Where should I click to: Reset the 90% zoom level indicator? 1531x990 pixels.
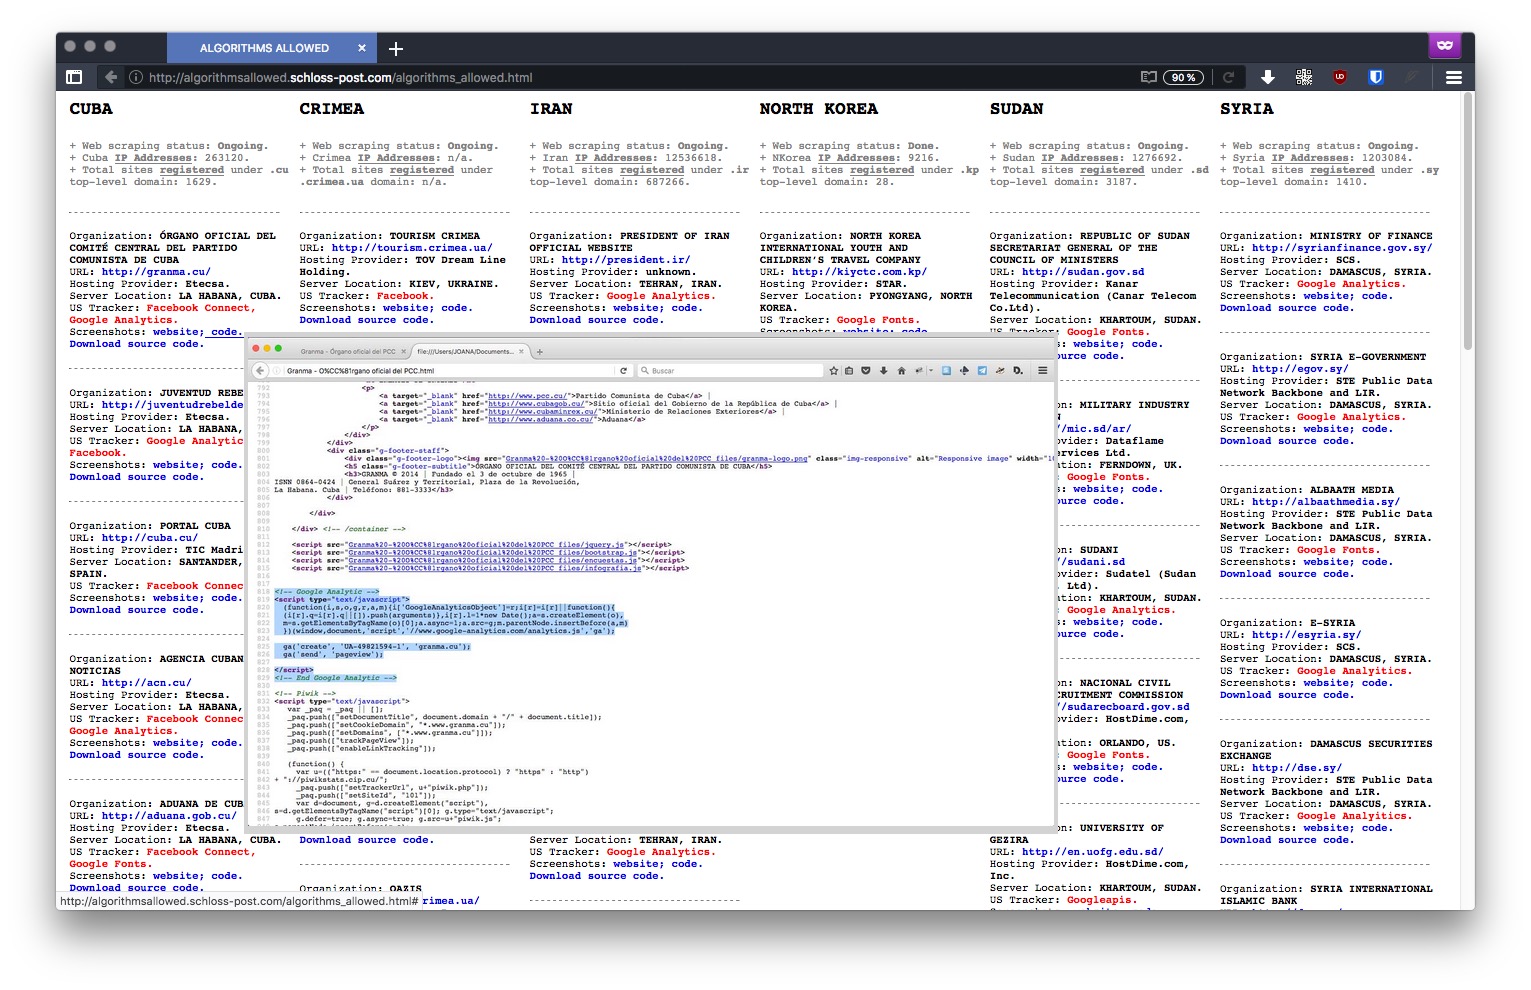tap(1183, 77)
